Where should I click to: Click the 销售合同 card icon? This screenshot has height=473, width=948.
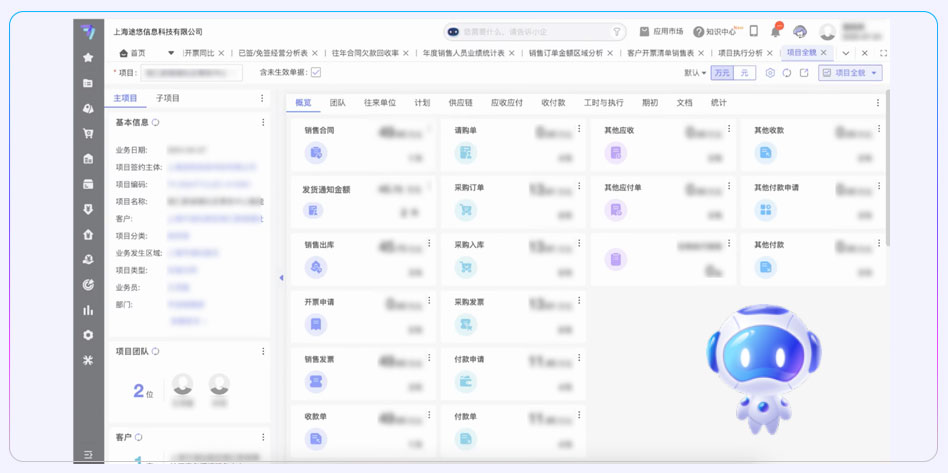coord(316,153)
